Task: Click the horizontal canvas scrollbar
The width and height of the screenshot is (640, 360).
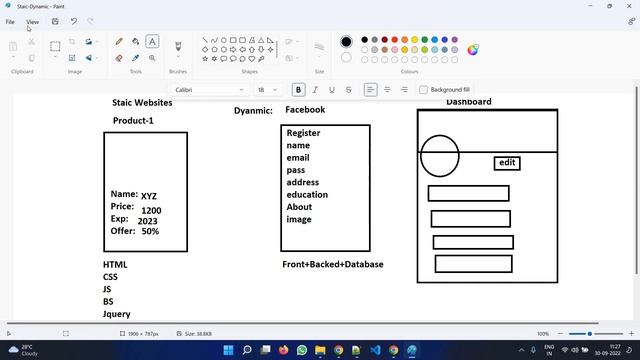Action: coord(303,323)
